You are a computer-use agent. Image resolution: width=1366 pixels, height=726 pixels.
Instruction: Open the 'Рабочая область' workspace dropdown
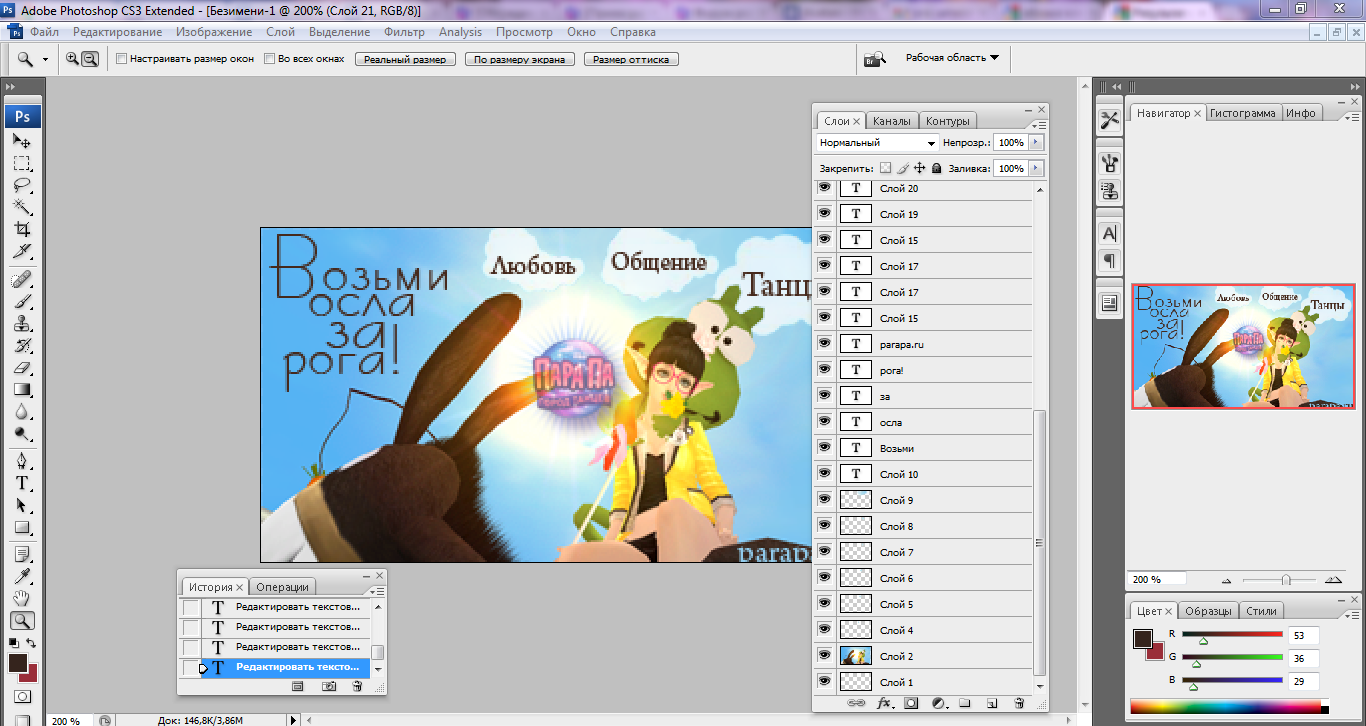coord(952,58)
